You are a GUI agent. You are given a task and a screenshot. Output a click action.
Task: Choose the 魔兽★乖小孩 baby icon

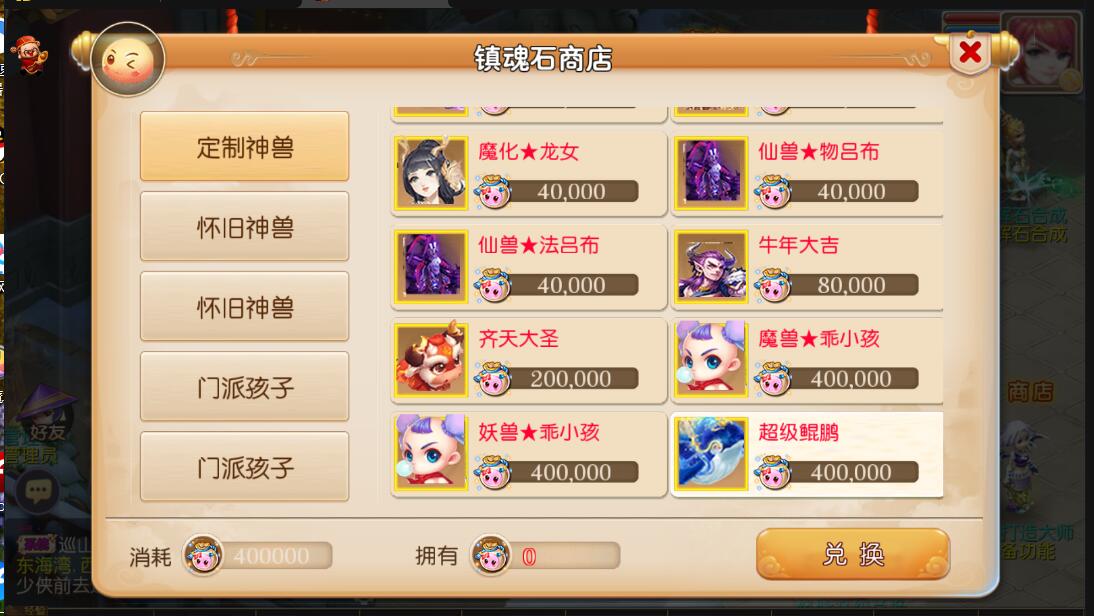711,360
